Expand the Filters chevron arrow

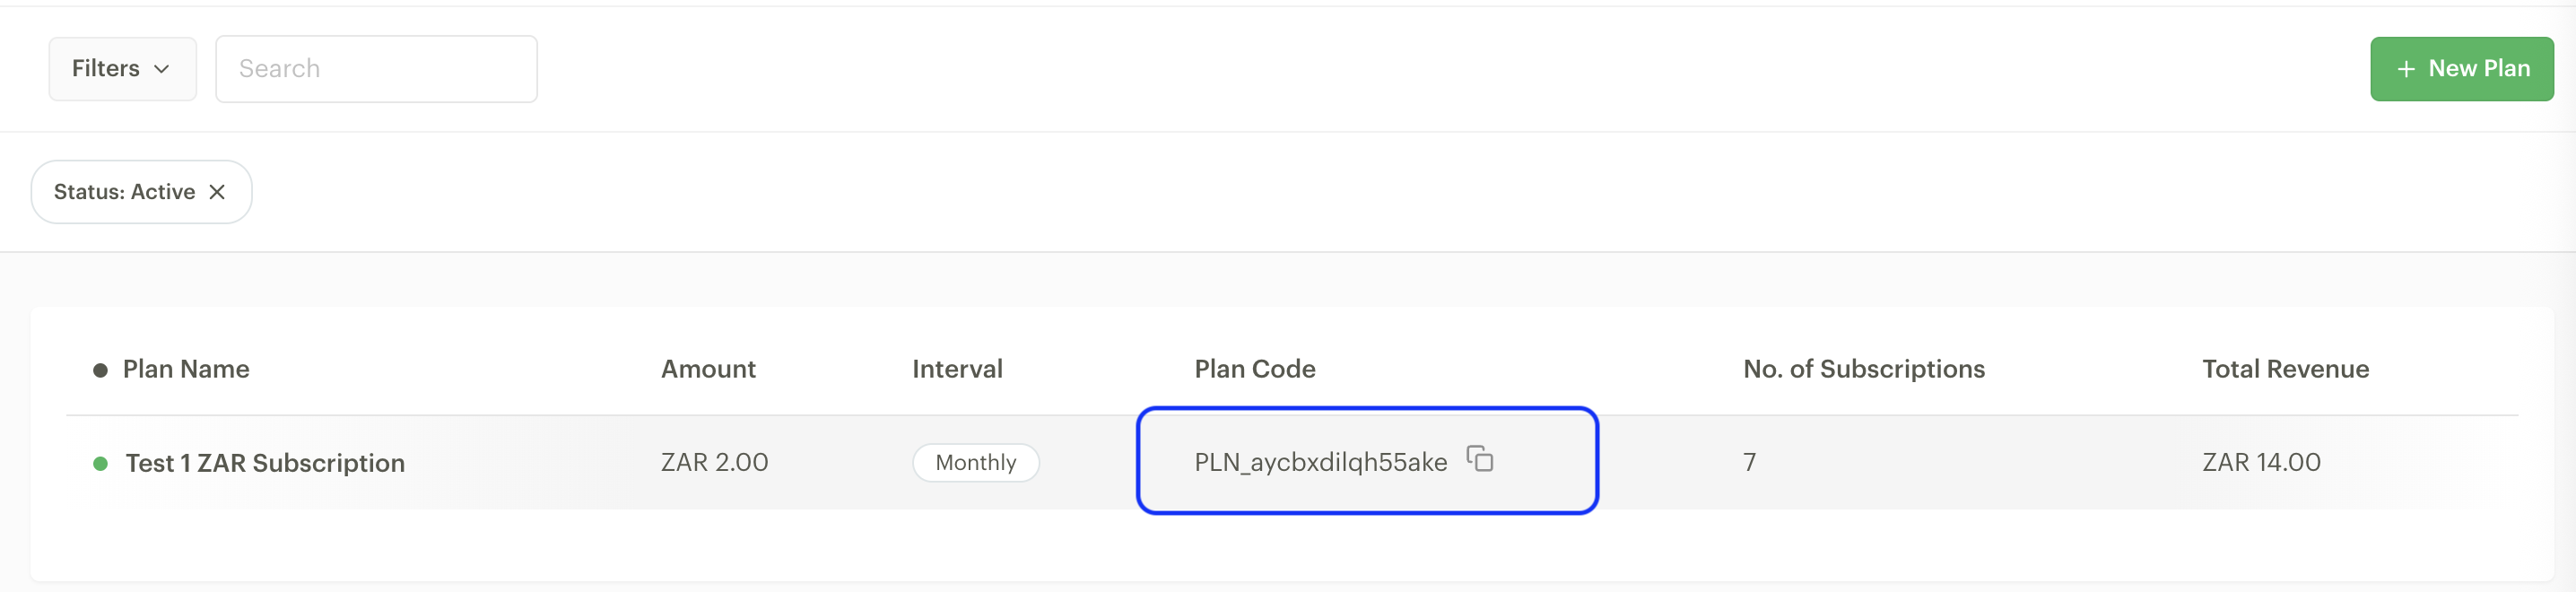(x=162, y=69)
